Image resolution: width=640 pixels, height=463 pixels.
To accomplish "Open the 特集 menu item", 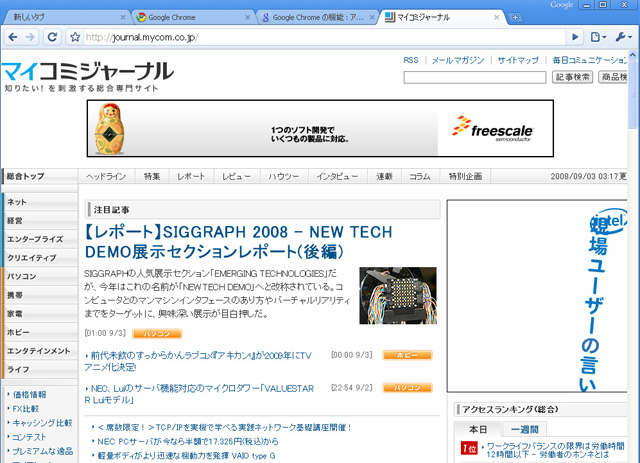I will click(152, 176).
